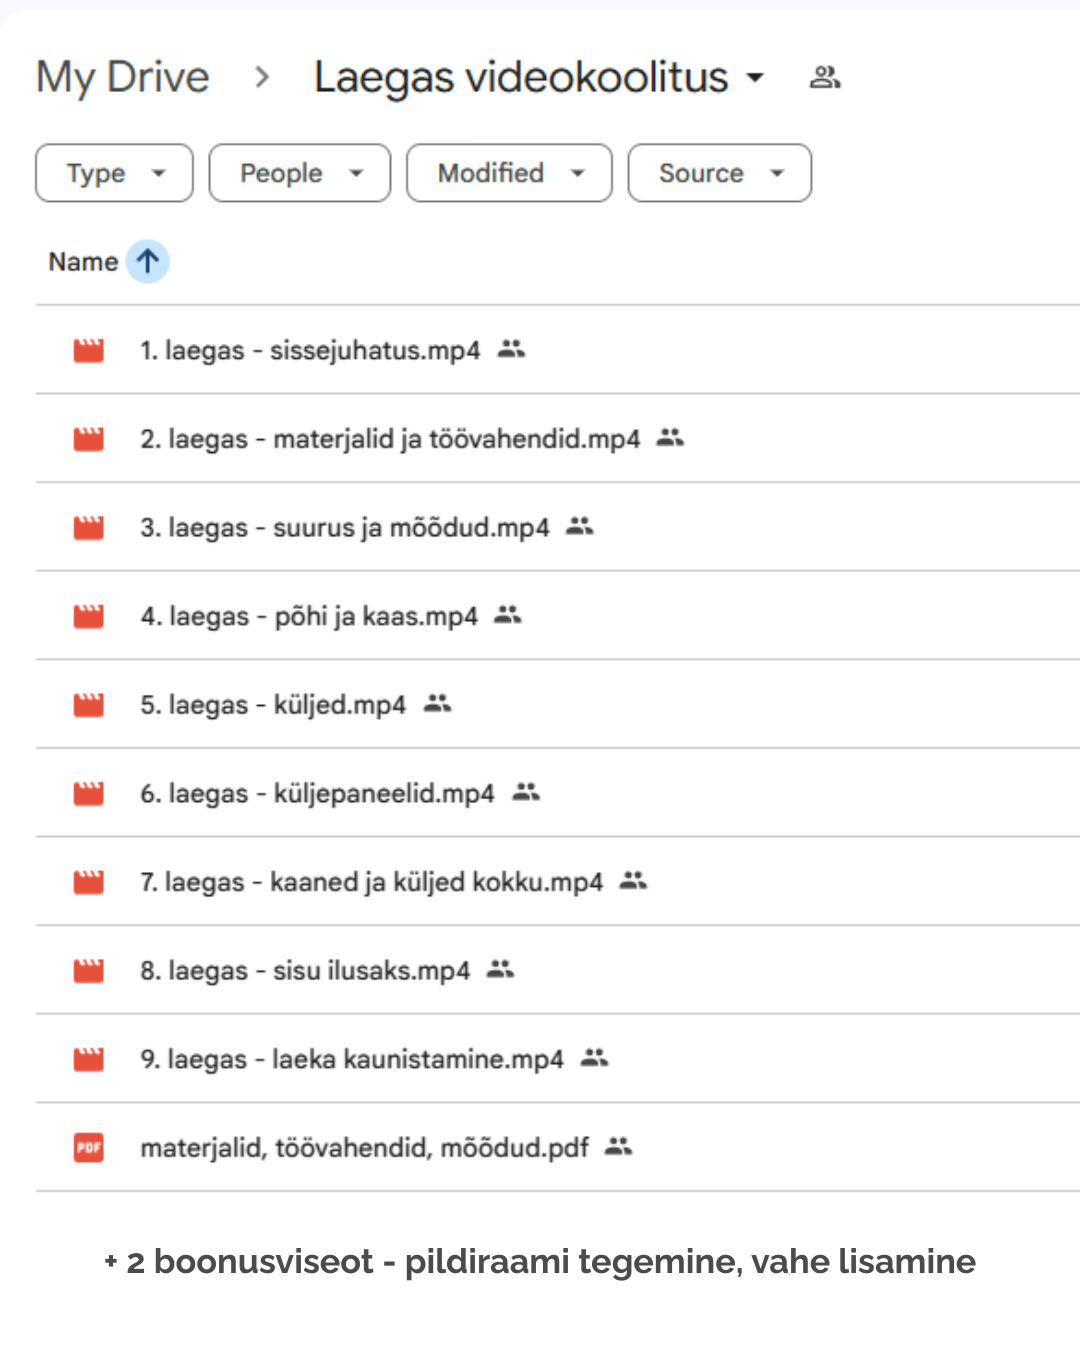Open the file named 8. laegas - sisu ilusaks.mp4
Screen dimensions: 1080x1350
click(303, 970)
